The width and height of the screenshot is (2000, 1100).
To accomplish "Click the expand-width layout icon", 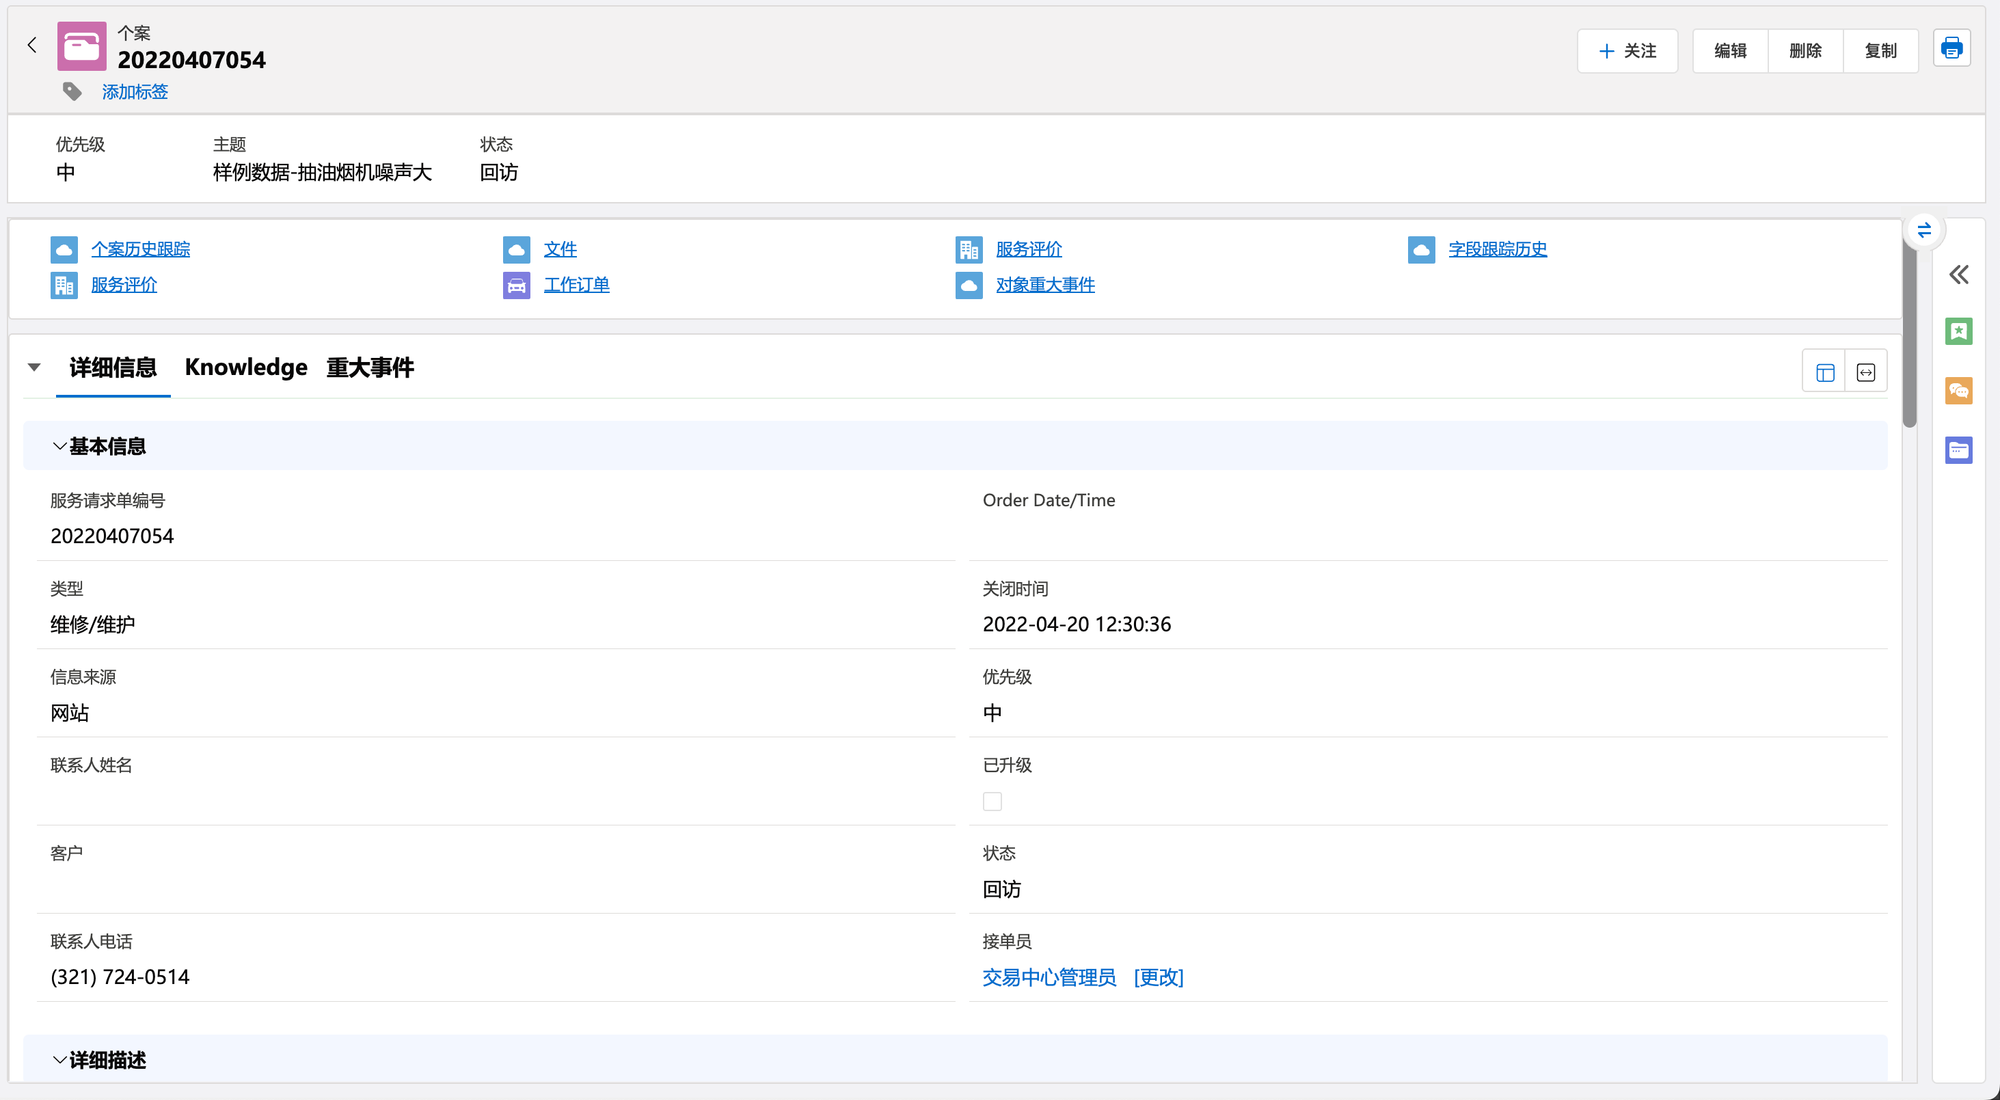I will [x=1866, y=372].
